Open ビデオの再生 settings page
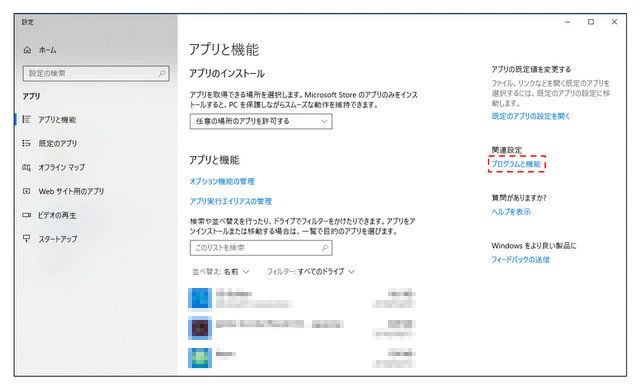Image resolution: width=640 pixels, height=391 pixels. coord(57,215)
